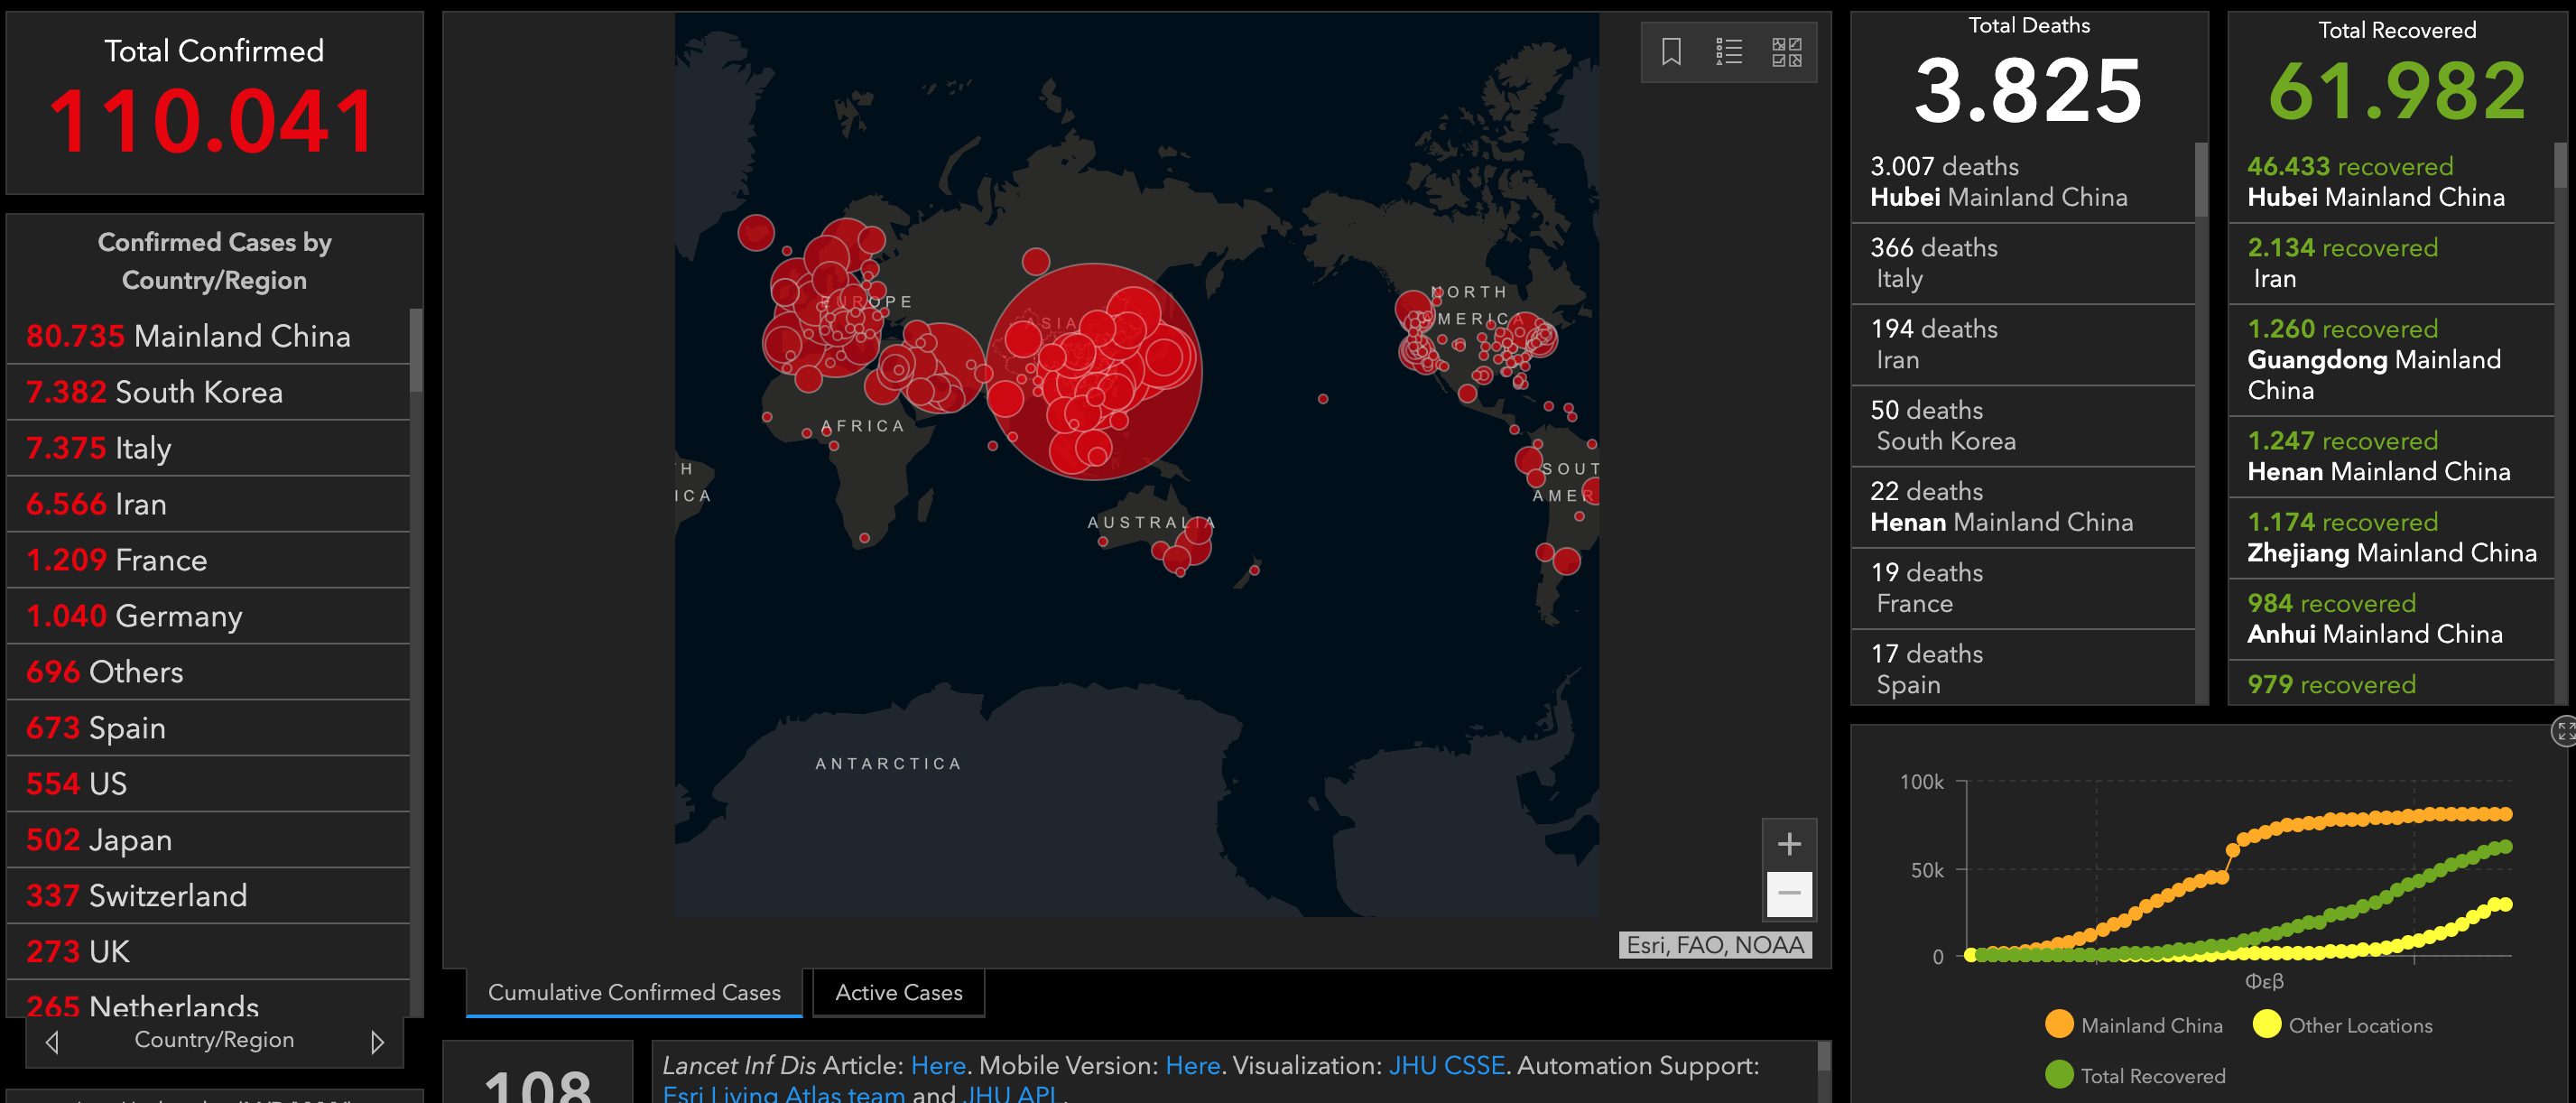
Task: Open the Lancet article Here link
Action: (937, 1065)
